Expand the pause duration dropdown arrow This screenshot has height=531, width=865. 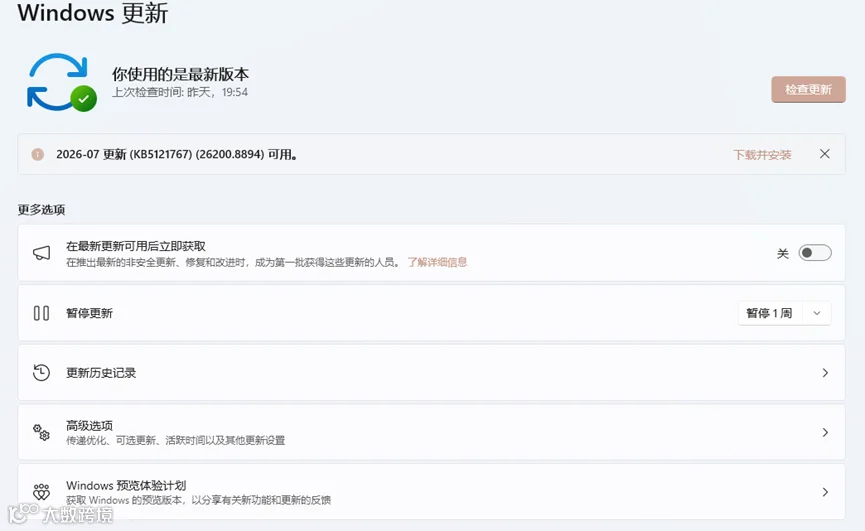pyautogui.click(x=816, y=313)
